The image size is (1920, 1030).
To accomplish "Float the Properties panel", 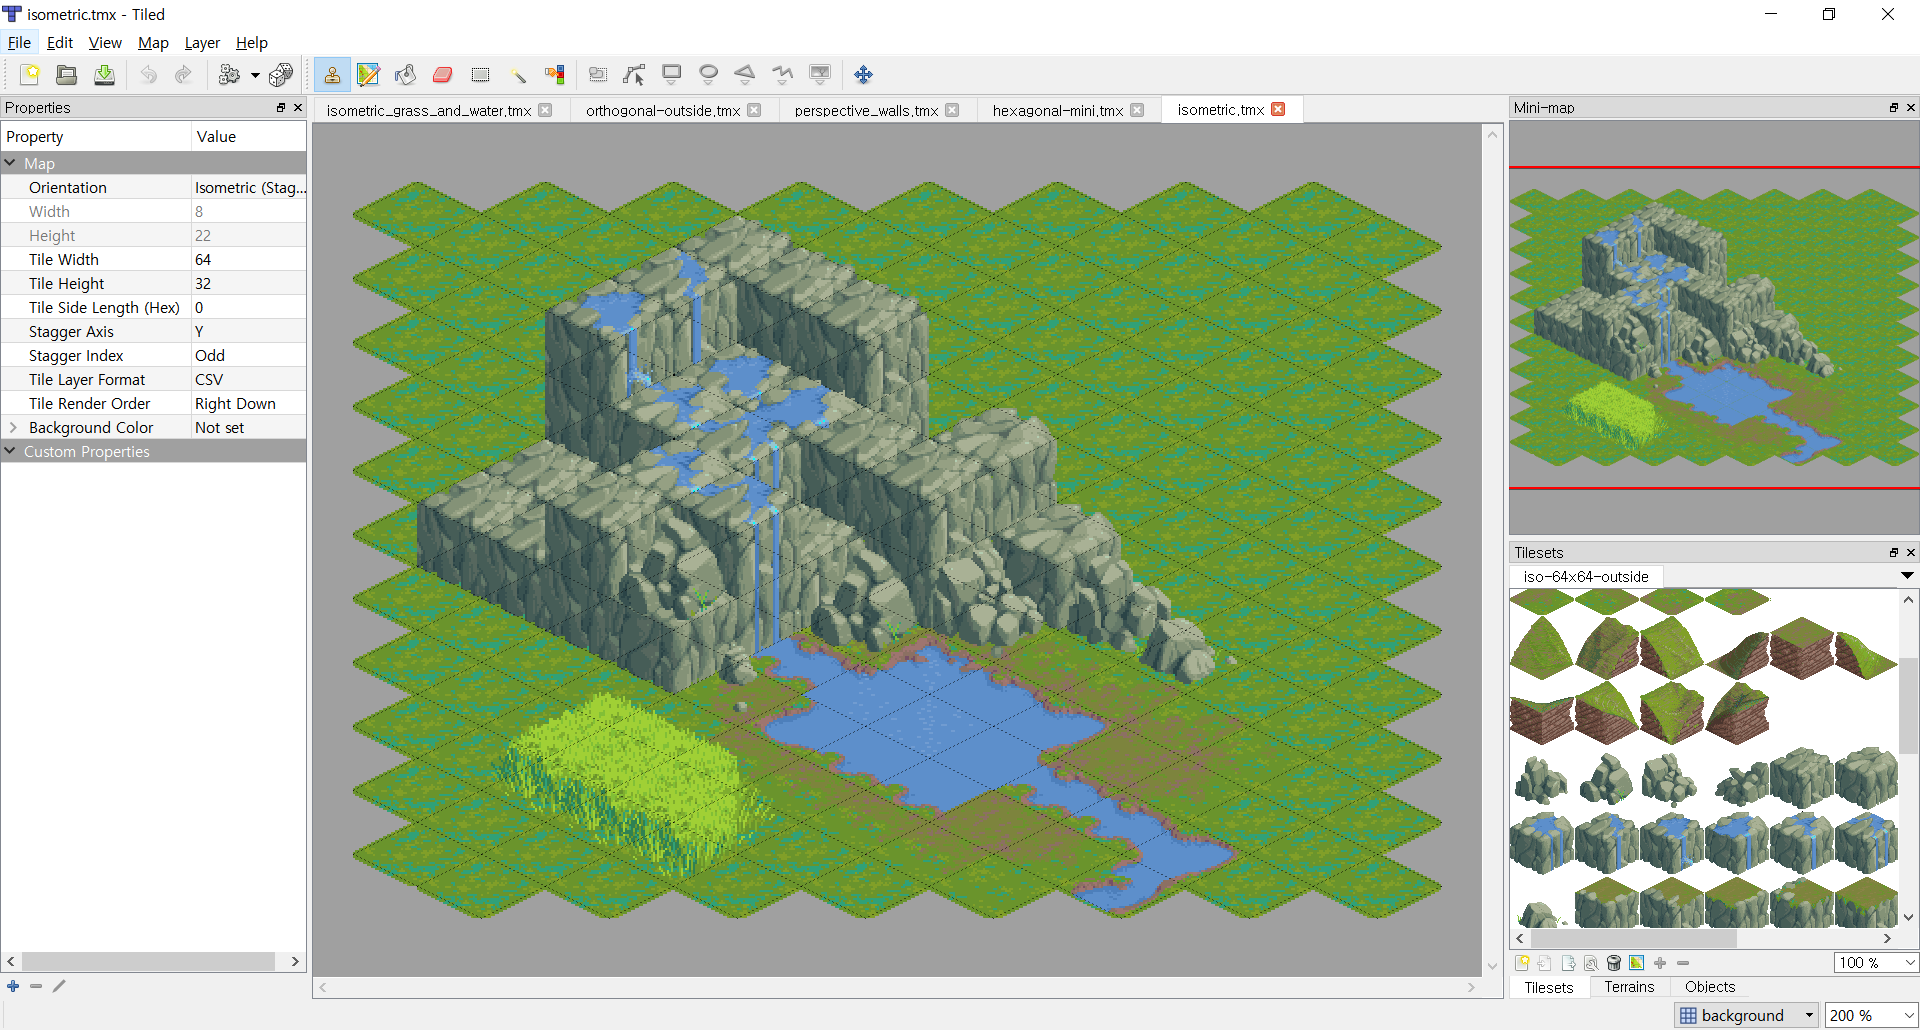I will (281, 108).
